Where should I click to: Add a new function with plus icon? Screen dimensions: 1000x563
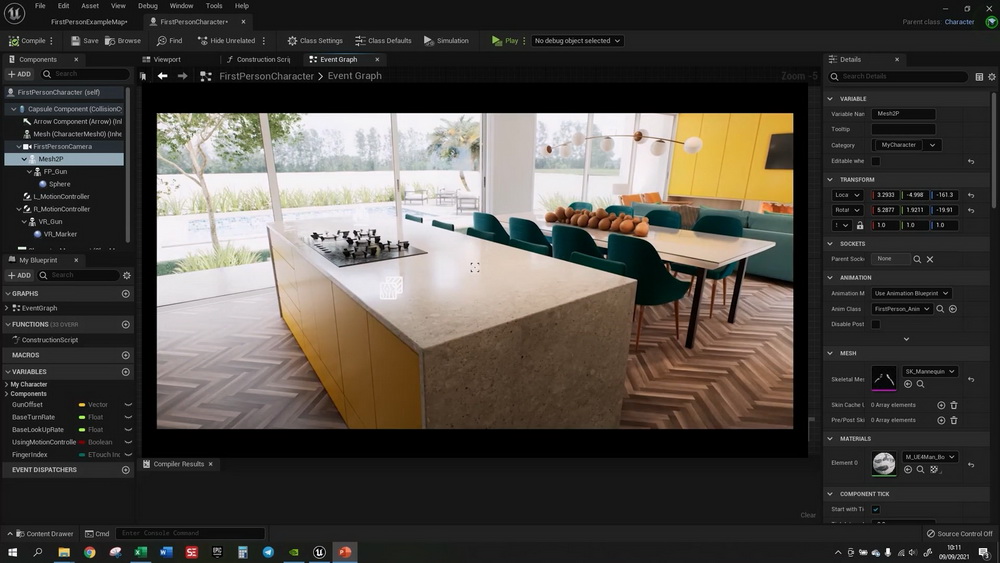(126, 325)
